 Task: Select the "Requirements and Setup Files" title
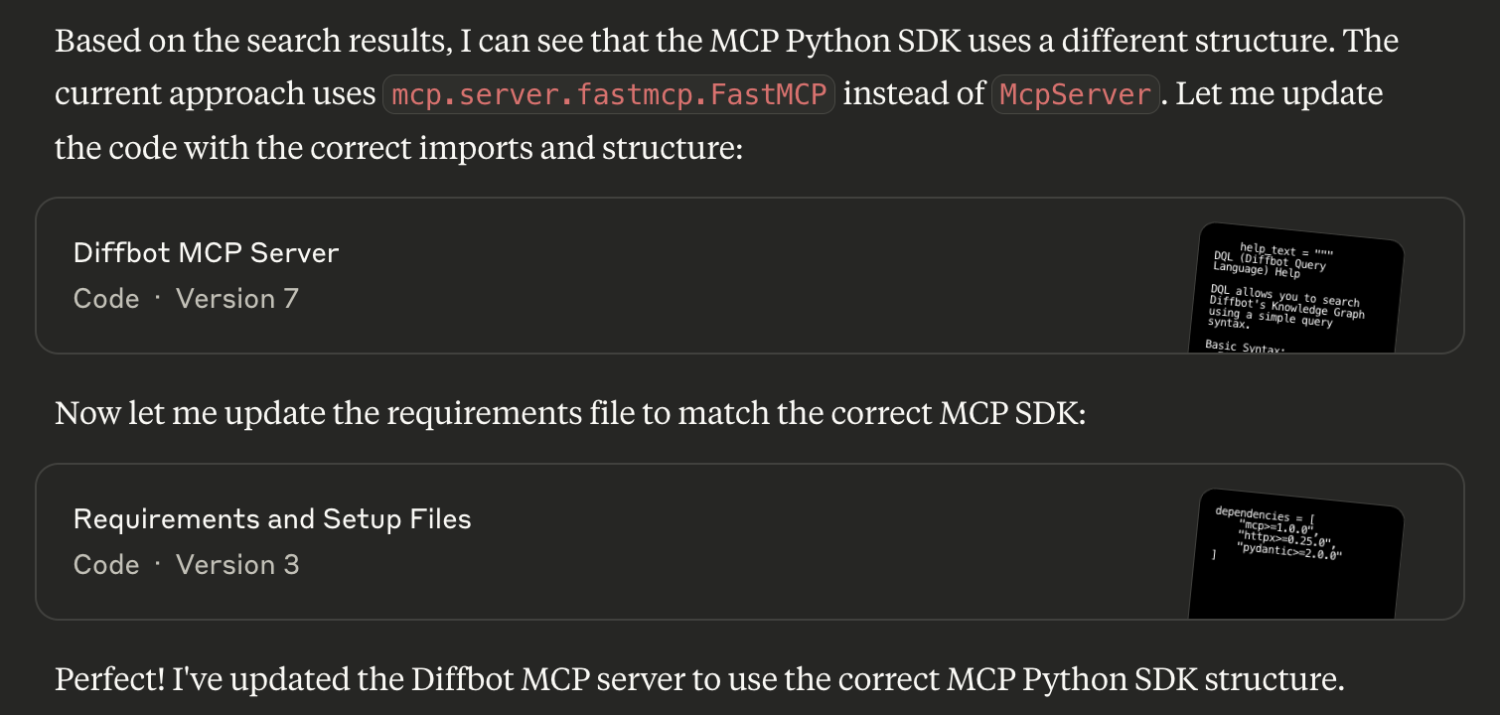coord(272,519)
